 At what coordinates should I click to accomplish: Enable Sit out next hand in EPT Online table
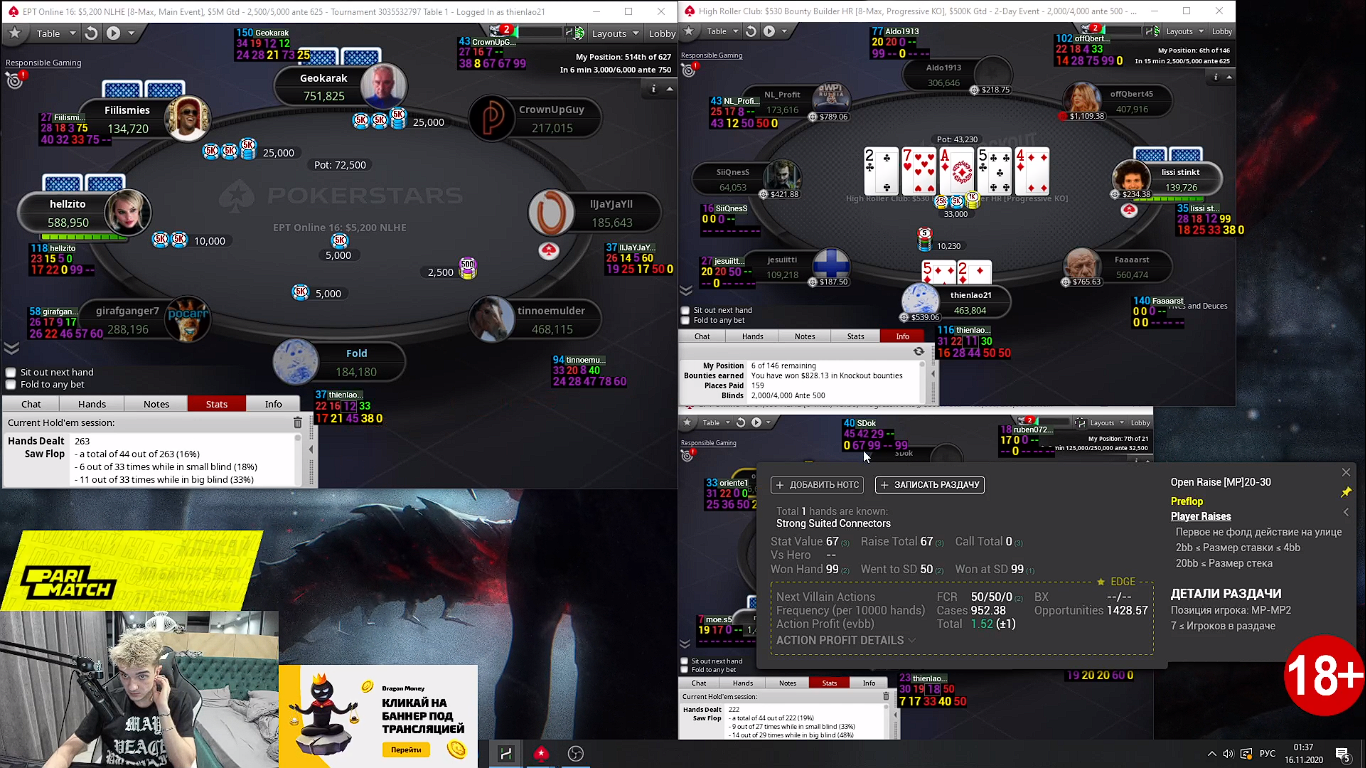coord(11,372)
